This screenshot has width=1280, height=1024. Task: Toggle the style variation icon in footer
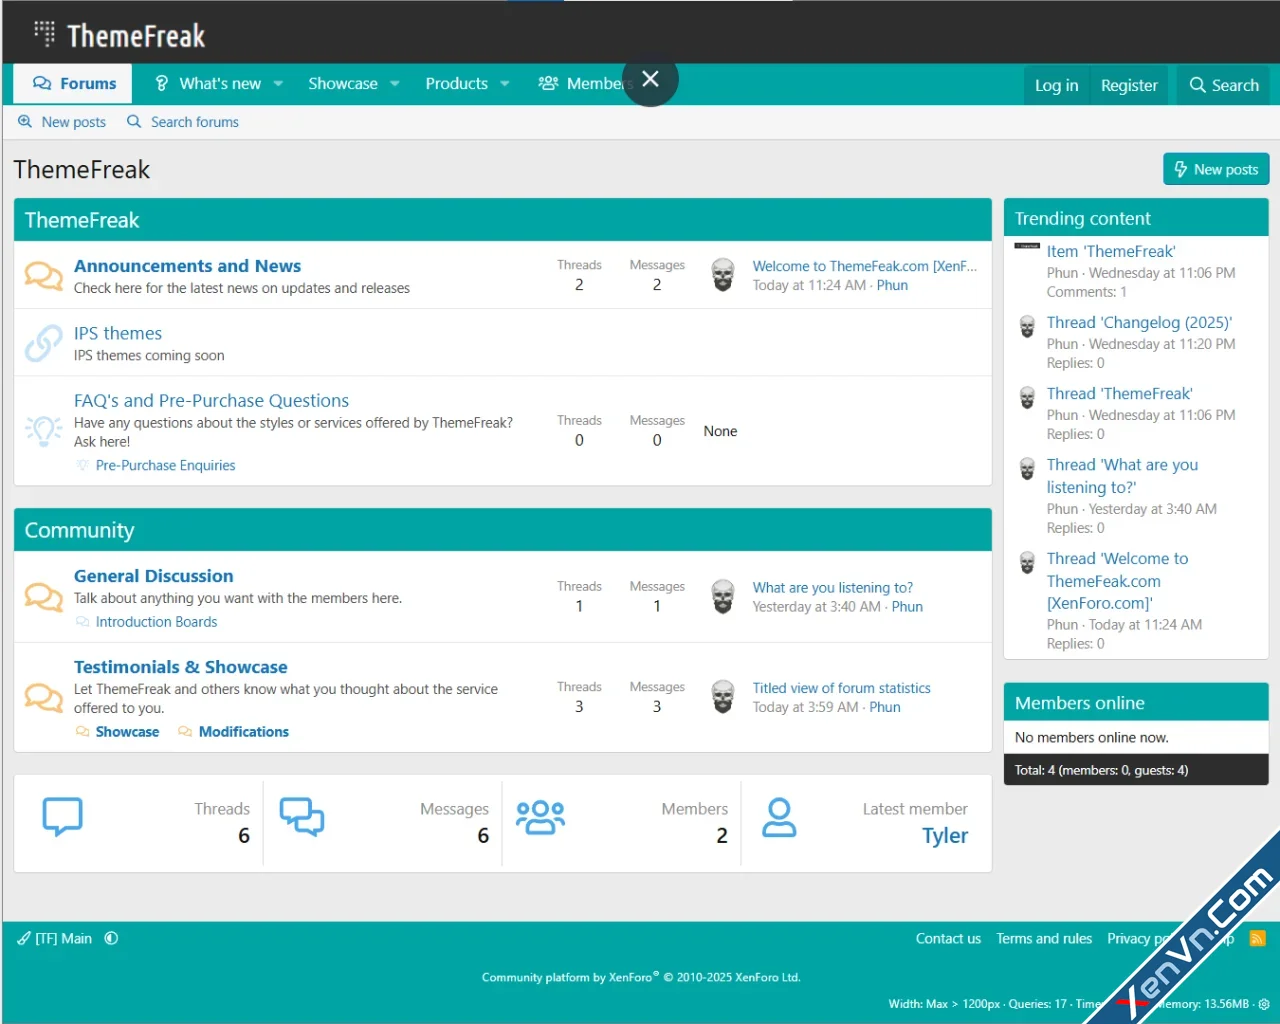(x=111, y=938)
